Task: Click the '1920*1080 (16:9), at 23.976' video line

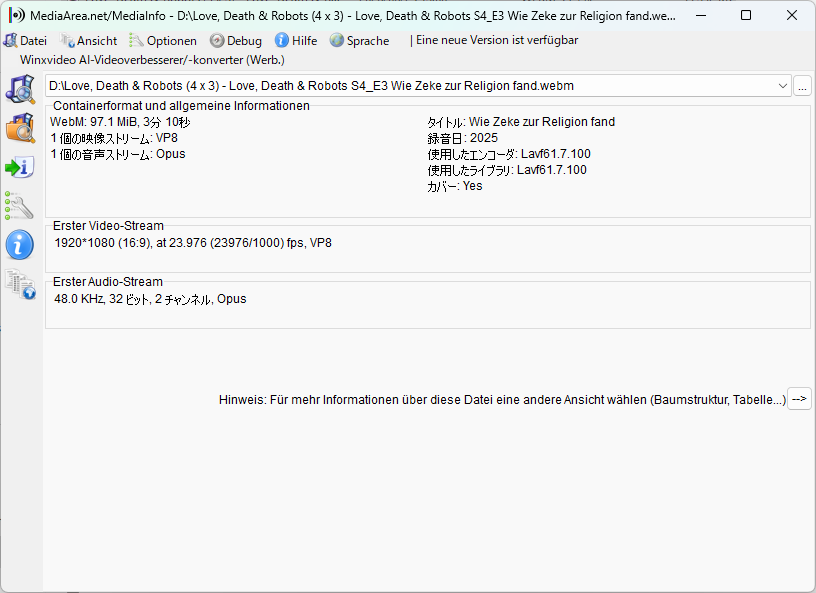Action: [x=193, y=243]
